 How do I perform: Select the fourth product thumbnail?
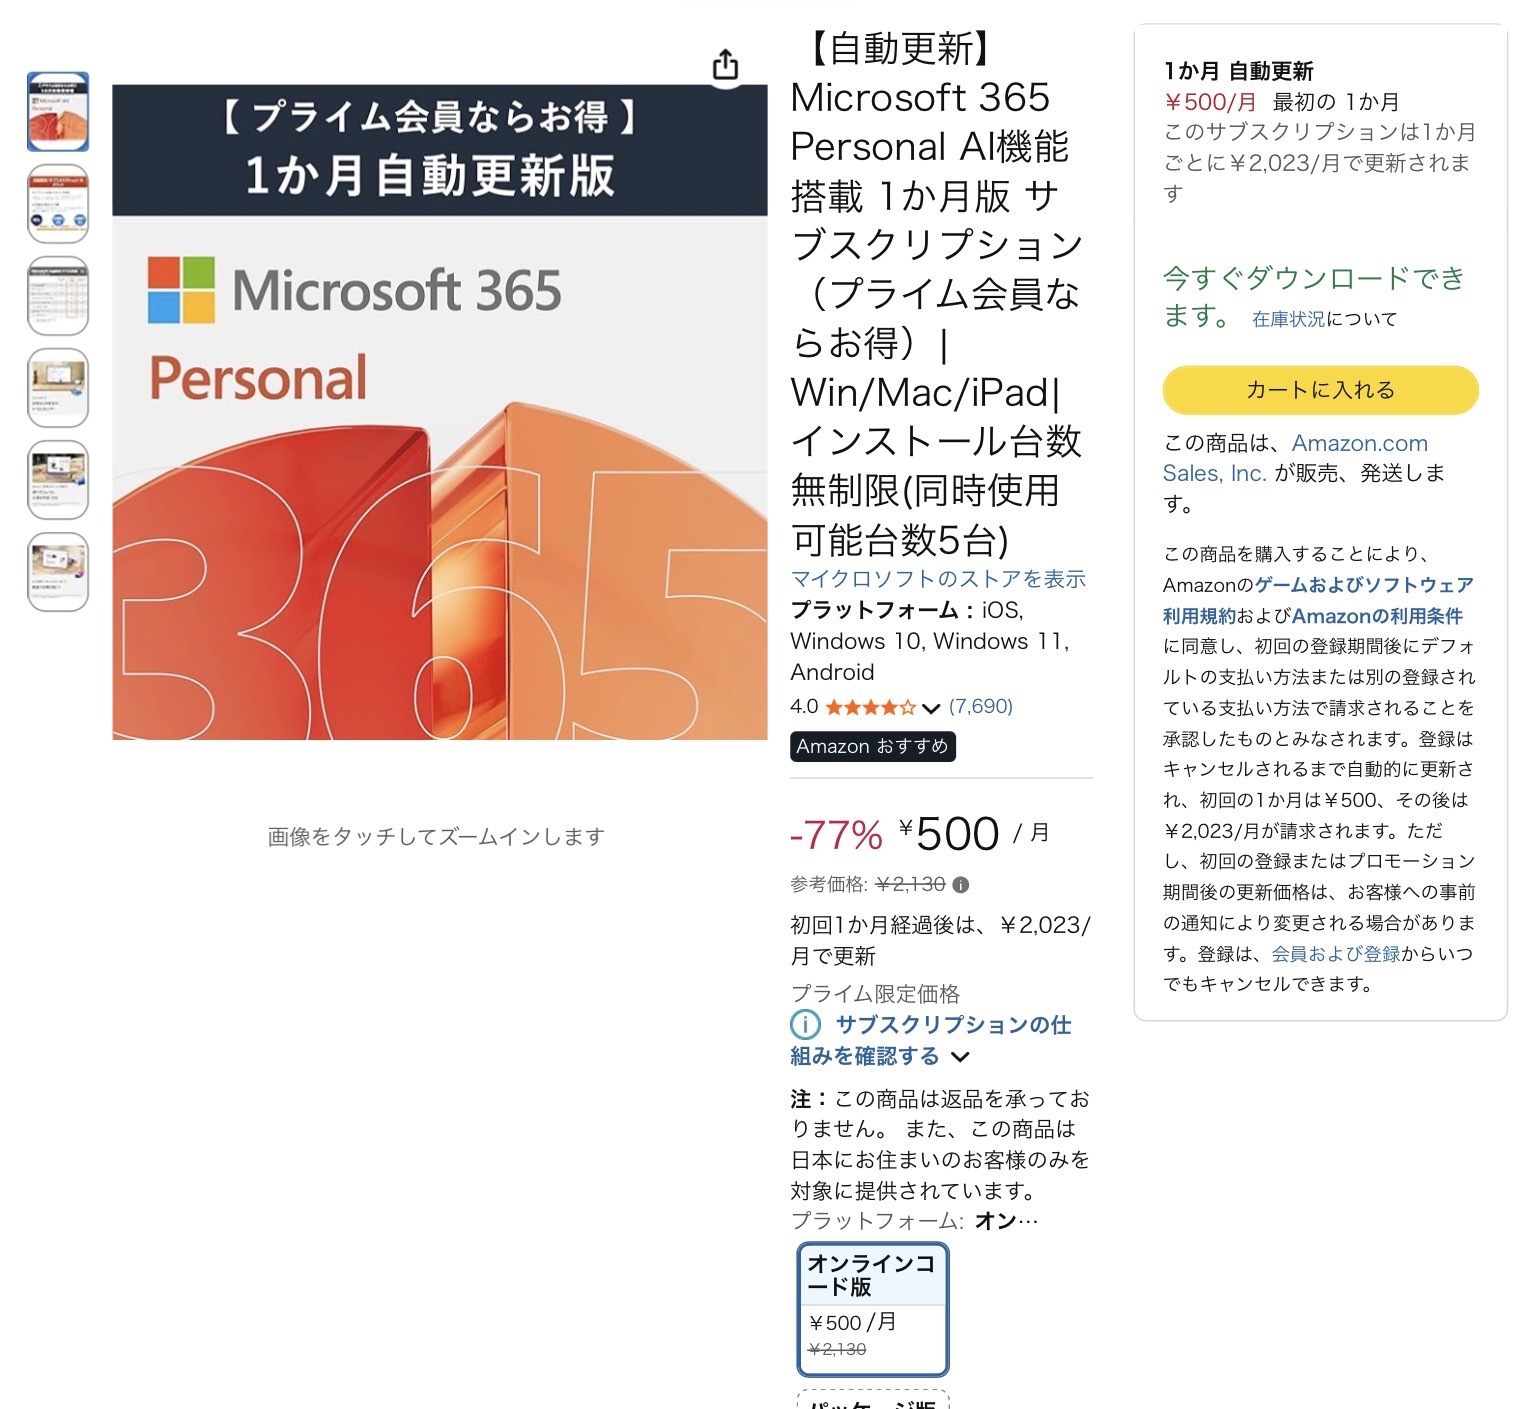tap(58, 388)
